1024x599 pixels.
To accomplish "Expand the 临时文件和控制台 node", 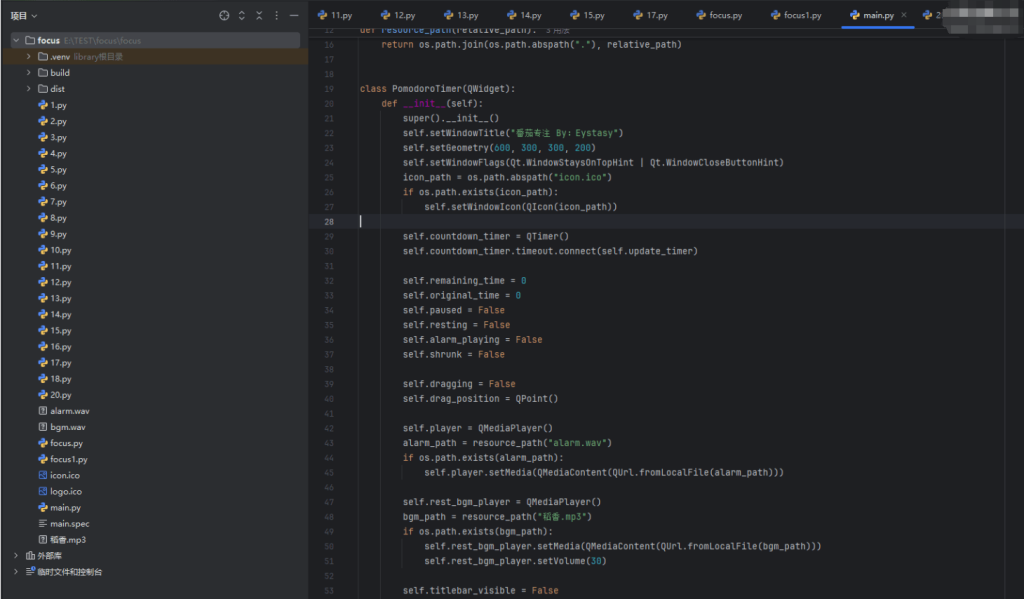I will tap(16, 572).
